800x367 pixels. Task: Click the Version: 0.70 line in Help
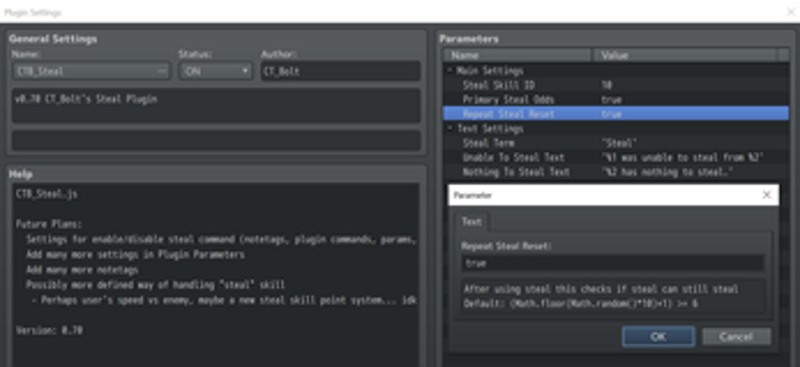tap(49, 330)
